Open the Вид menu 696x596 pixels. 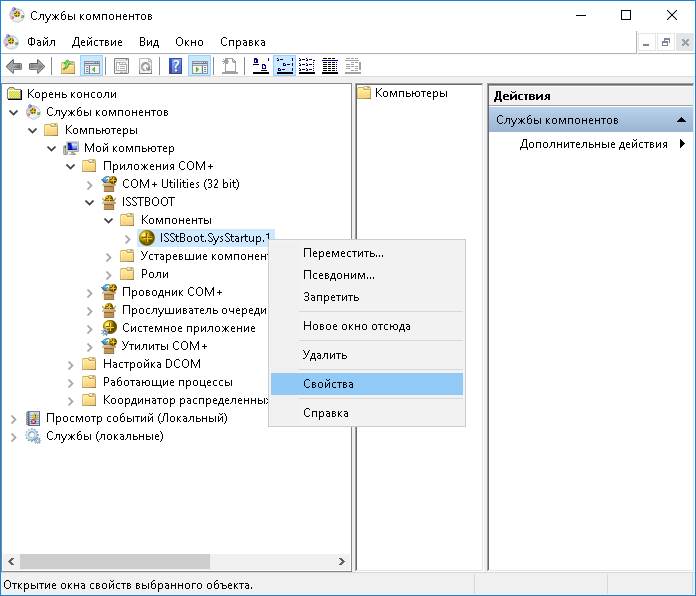click(149, 42)
